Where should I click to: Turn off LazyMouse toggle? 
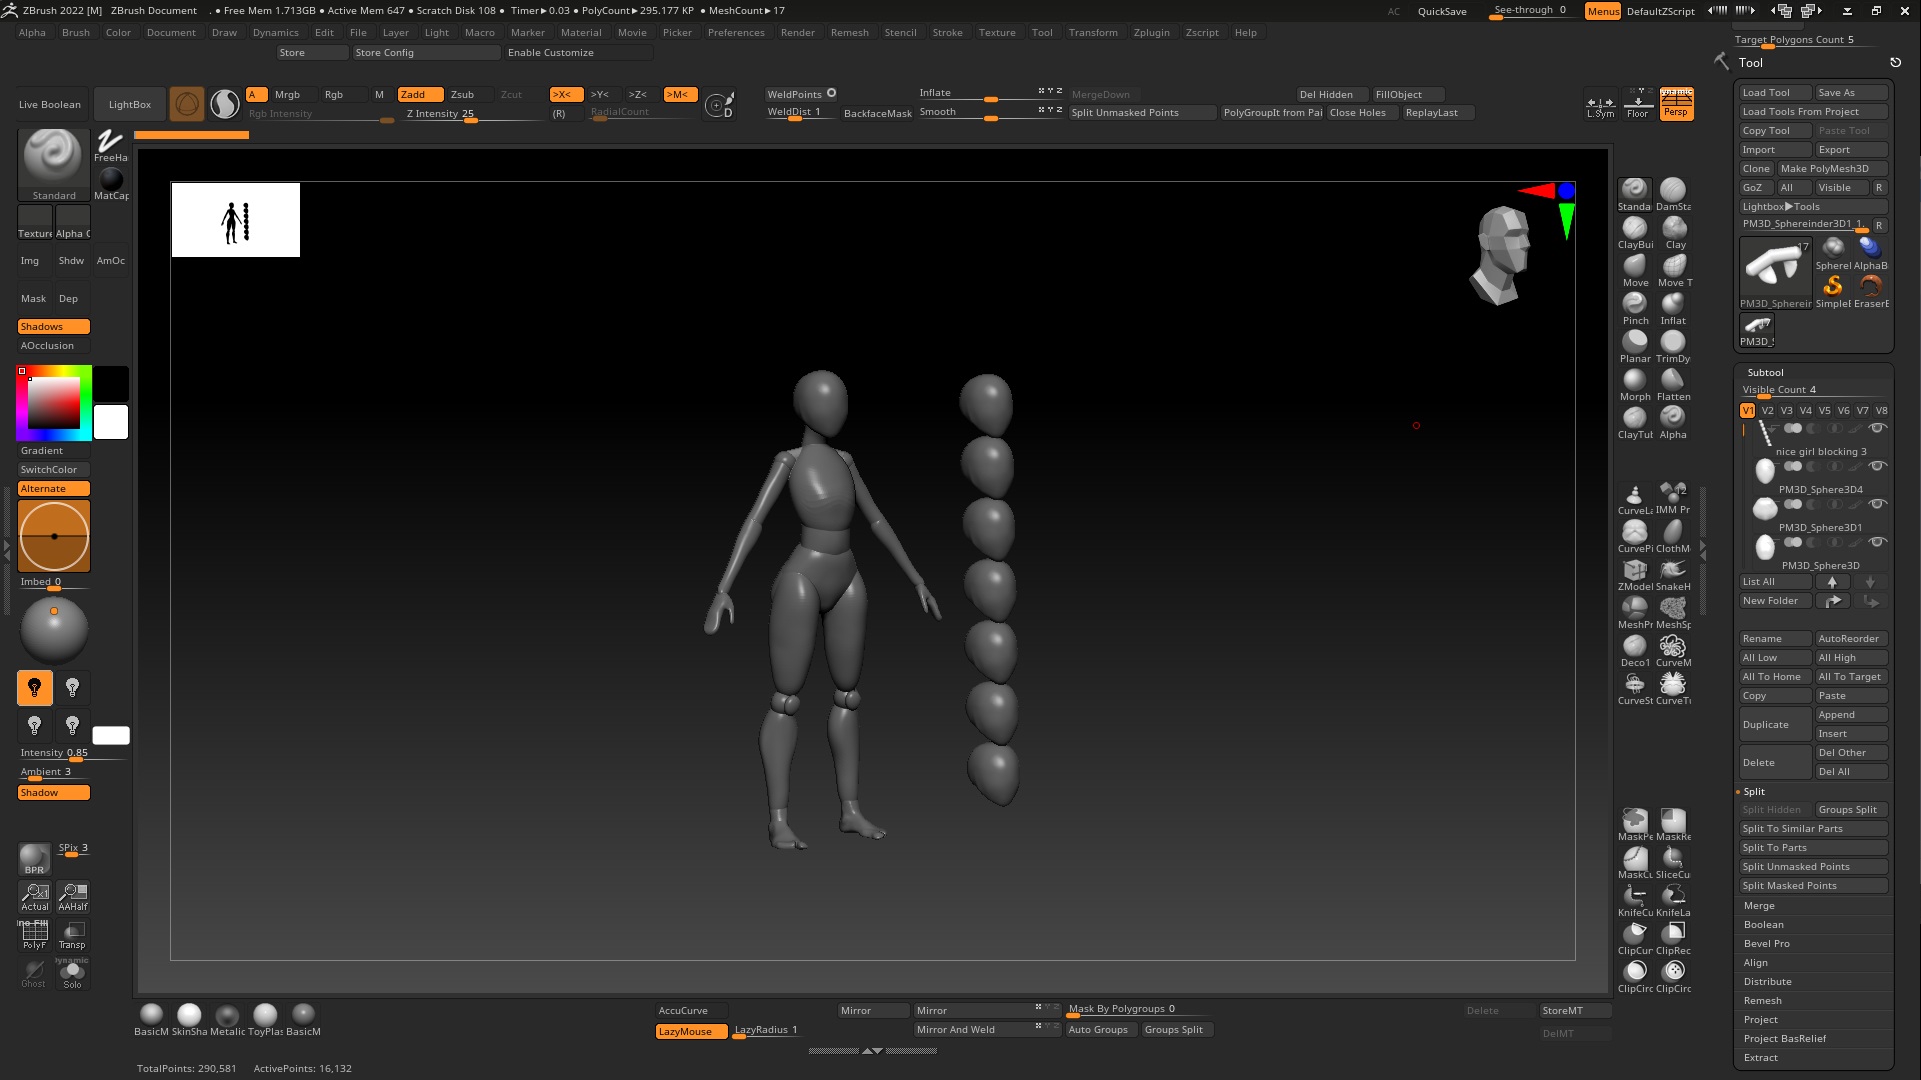pos(691,1031)
